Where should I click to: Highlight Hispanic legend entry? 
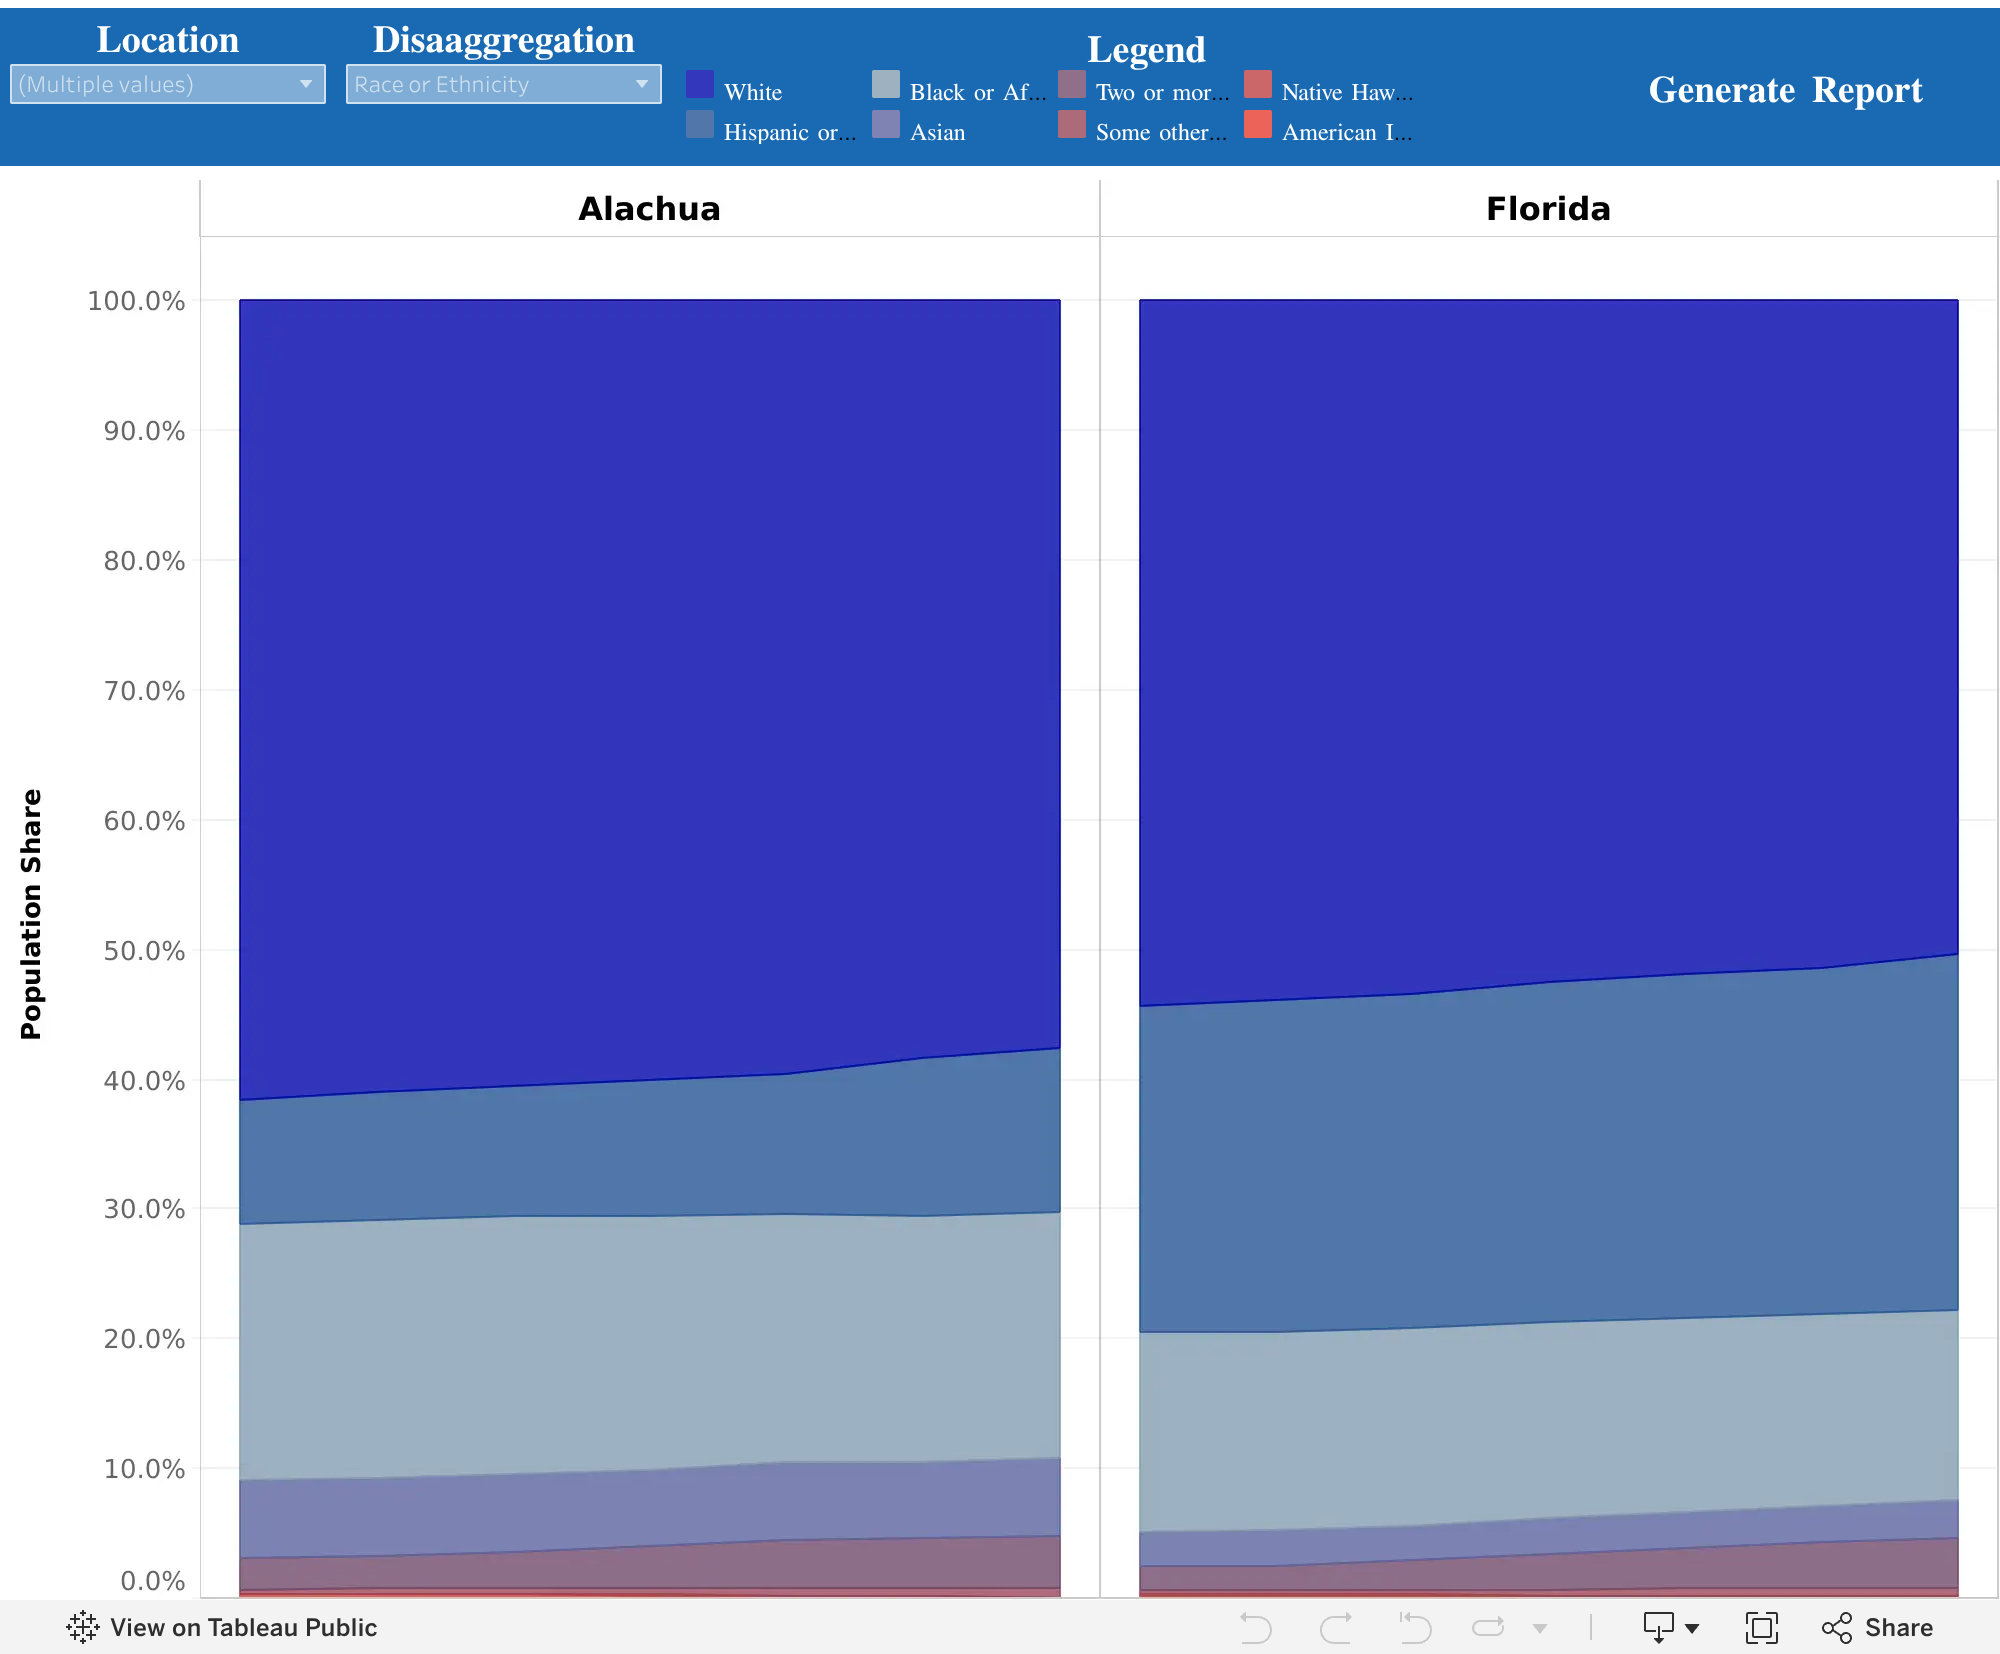tap(789, 132)
